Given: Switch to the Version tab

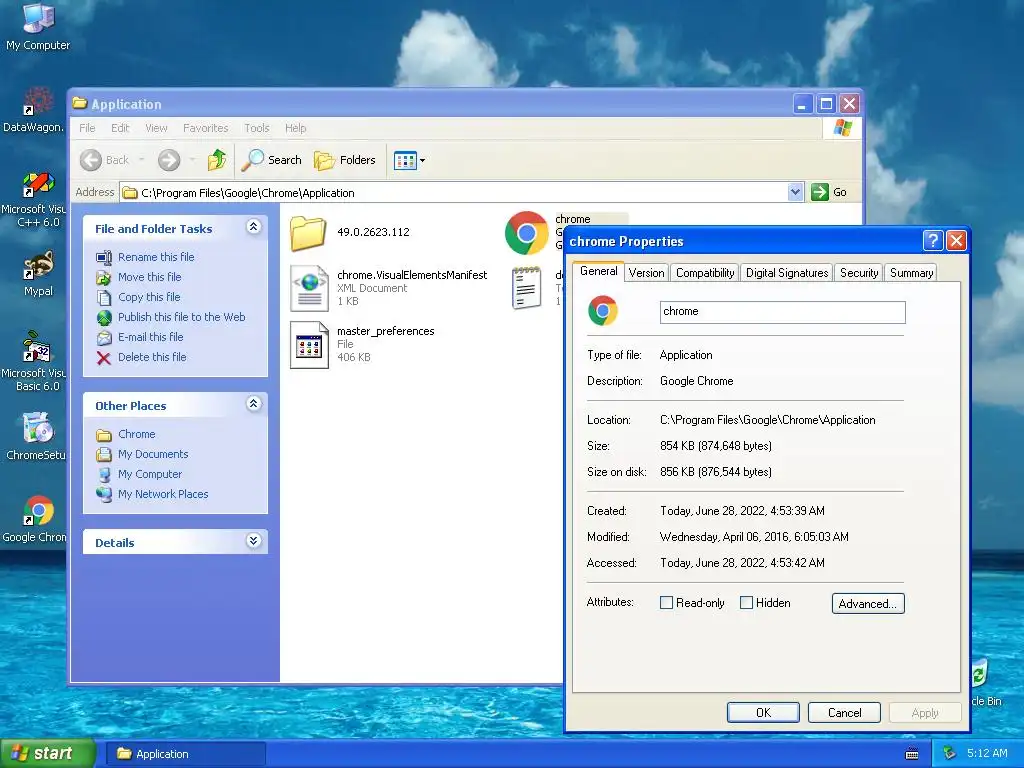Looking at the screenshot, I should 646,273.
